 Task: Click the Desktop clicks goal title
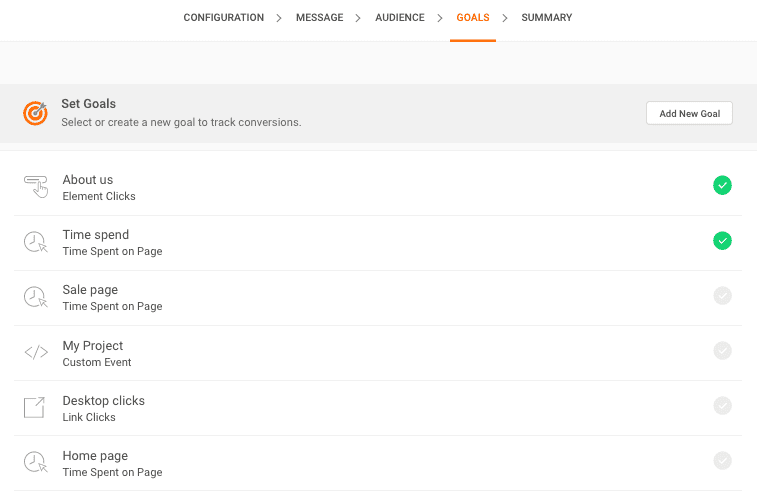coord(103,400)
